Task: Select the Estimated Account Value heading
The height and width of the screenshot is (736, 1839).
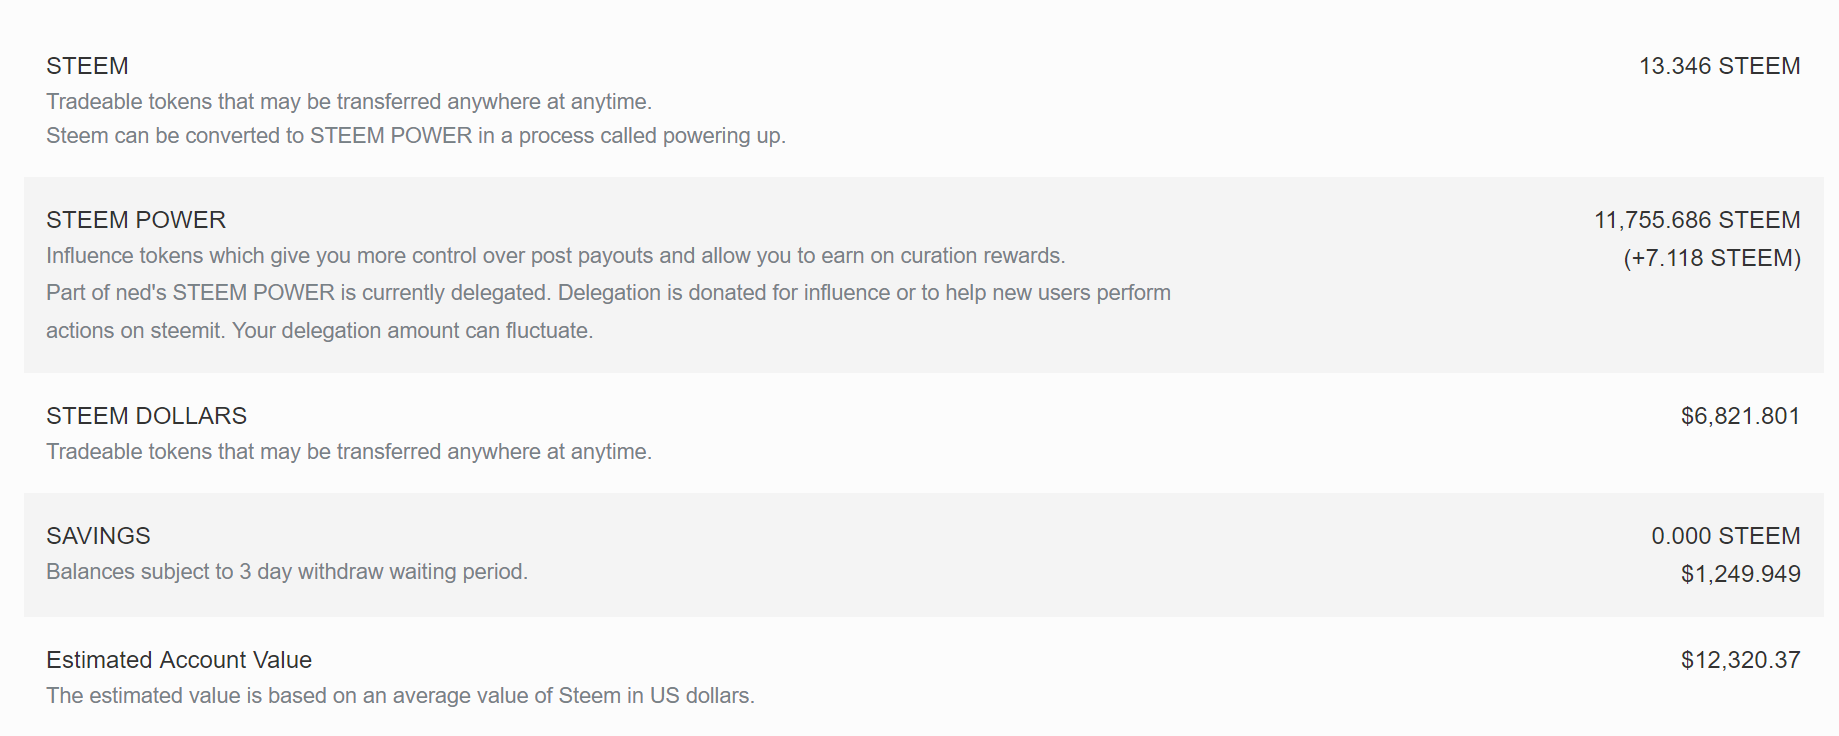Action: coord(179,660)
